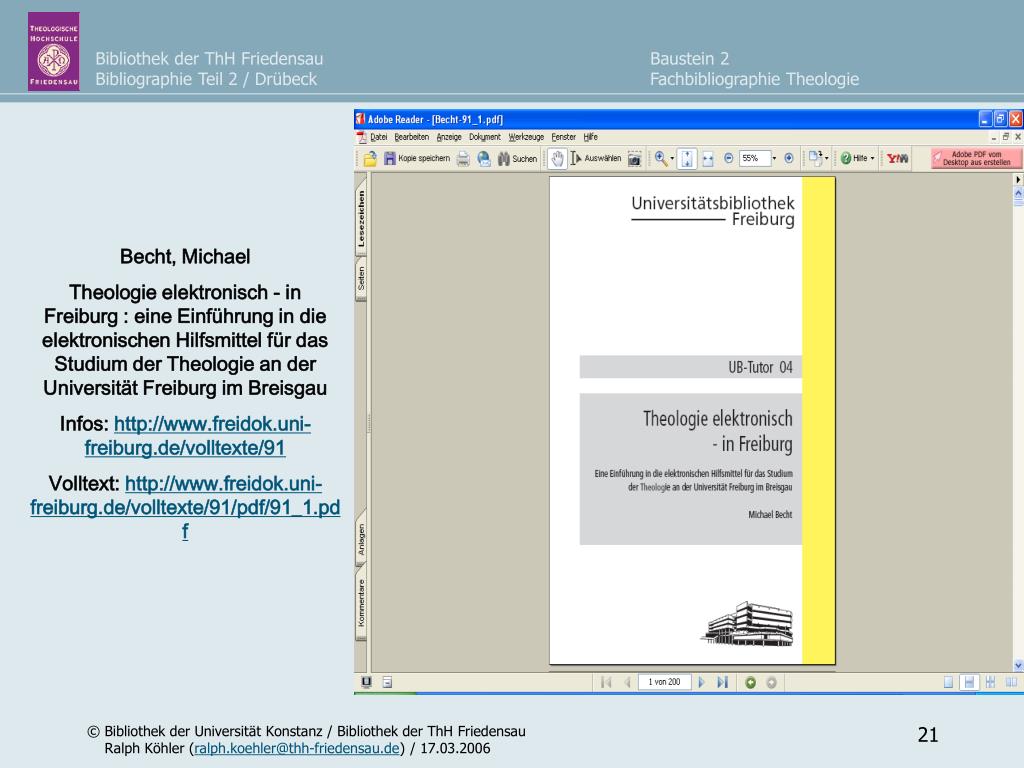Screen dimensions: 1024x768
Task: Open the Anzeige menu
Action: tap(449, 137)
